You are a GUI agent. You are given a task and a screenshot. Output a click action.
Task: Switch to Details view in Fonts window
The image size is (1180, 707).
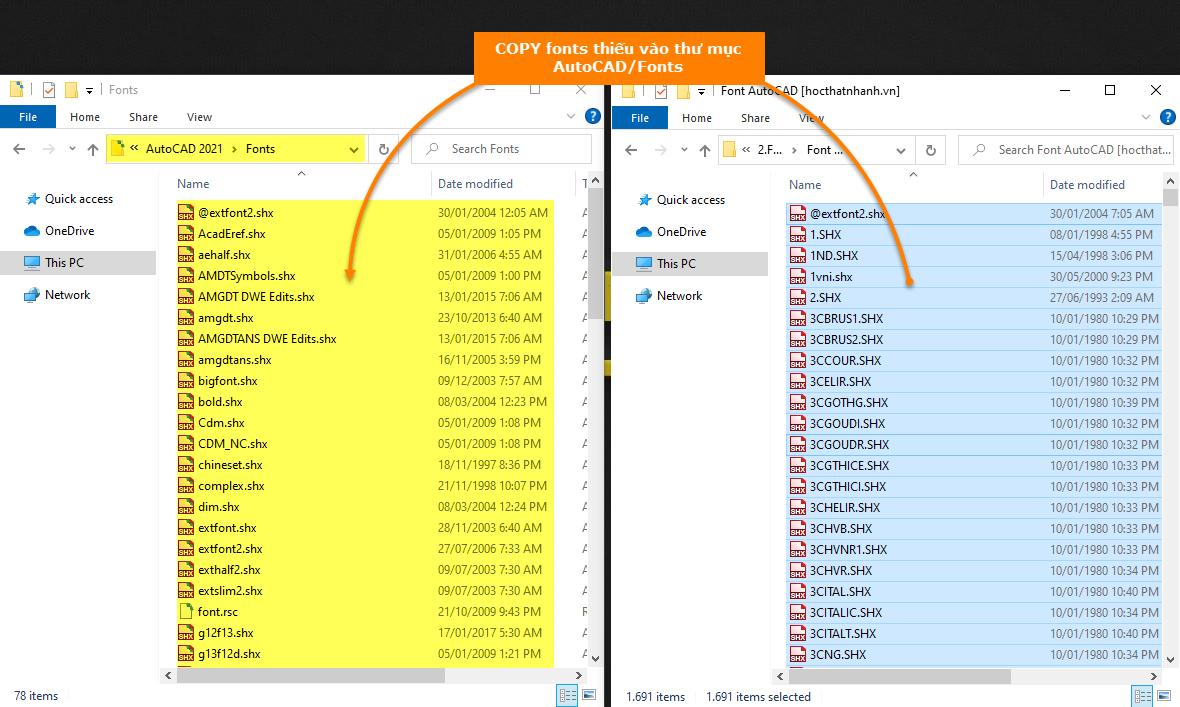click(x=567, y=696)
